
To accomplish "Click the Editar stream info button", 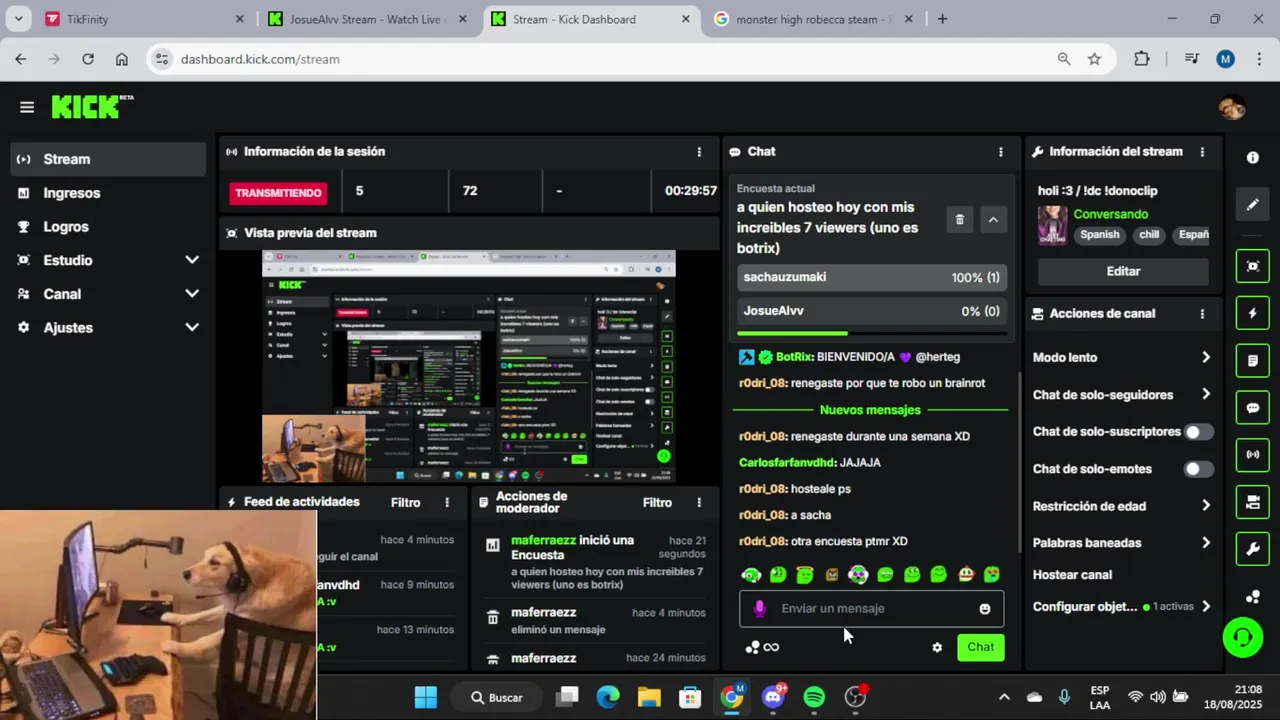I will [1123, 271].
